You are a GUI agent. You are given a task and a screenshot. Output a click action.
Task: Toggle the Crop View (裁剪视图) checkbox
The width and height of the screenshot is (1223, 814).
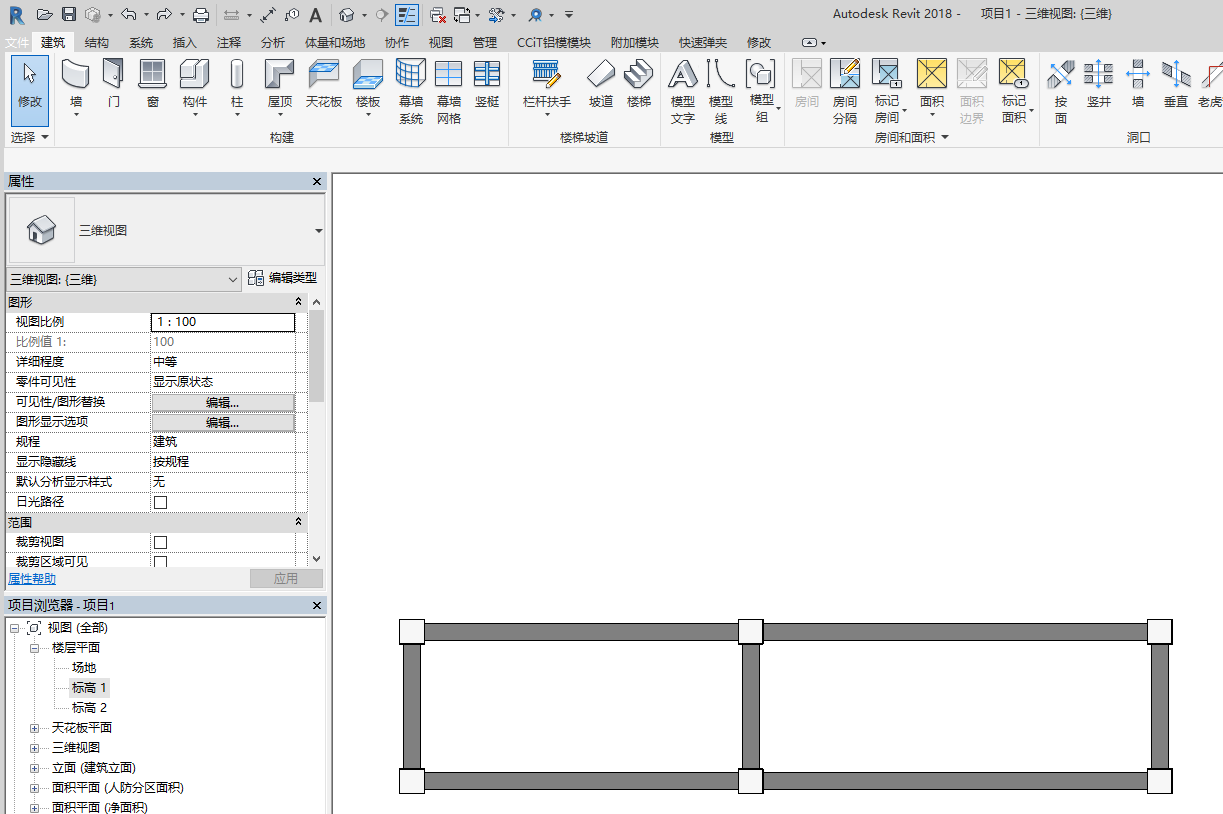tap(160, 542)
